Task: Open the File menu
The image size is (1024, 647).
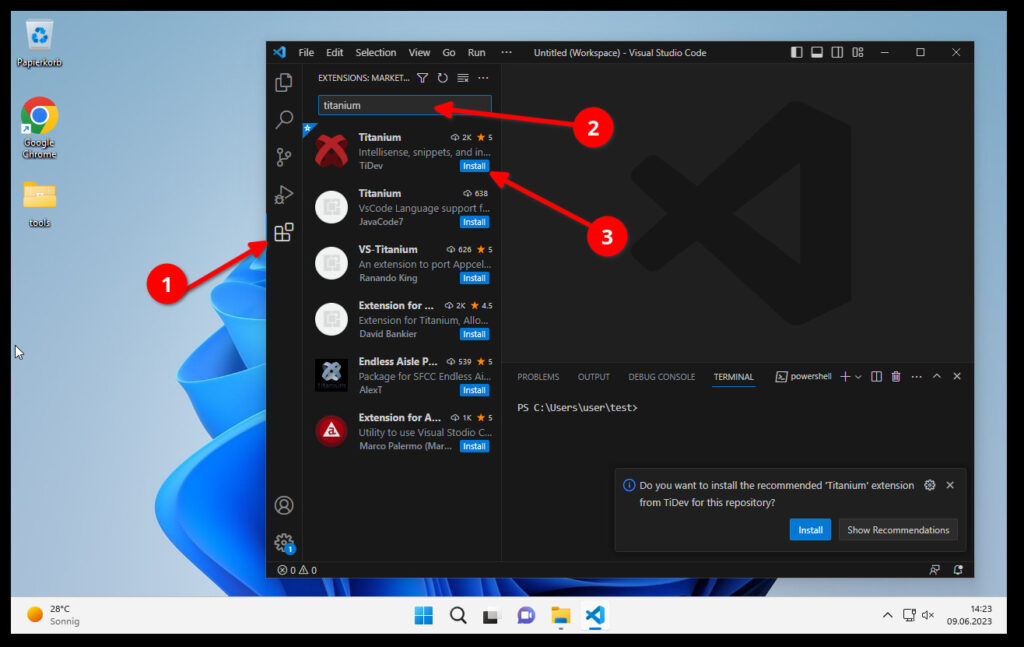Action: pos(306,52)
